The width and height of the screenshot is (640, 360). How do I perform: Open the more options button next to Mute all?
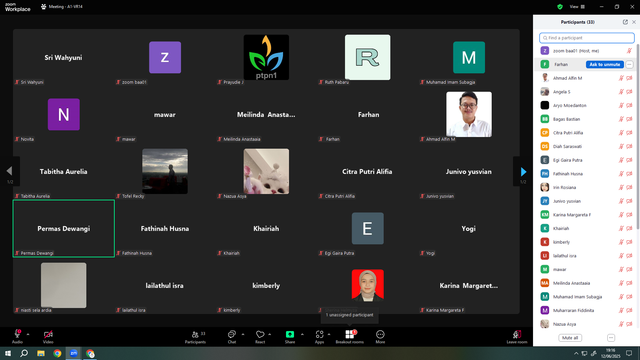611,338
